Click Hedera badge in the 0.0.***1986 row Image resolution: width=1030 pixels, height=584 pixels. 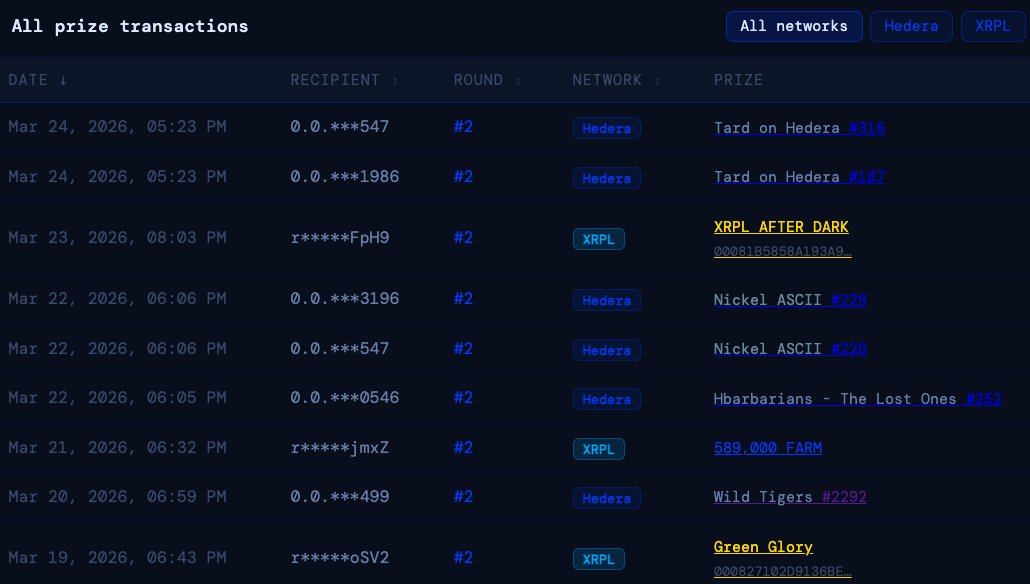(606, 178)
